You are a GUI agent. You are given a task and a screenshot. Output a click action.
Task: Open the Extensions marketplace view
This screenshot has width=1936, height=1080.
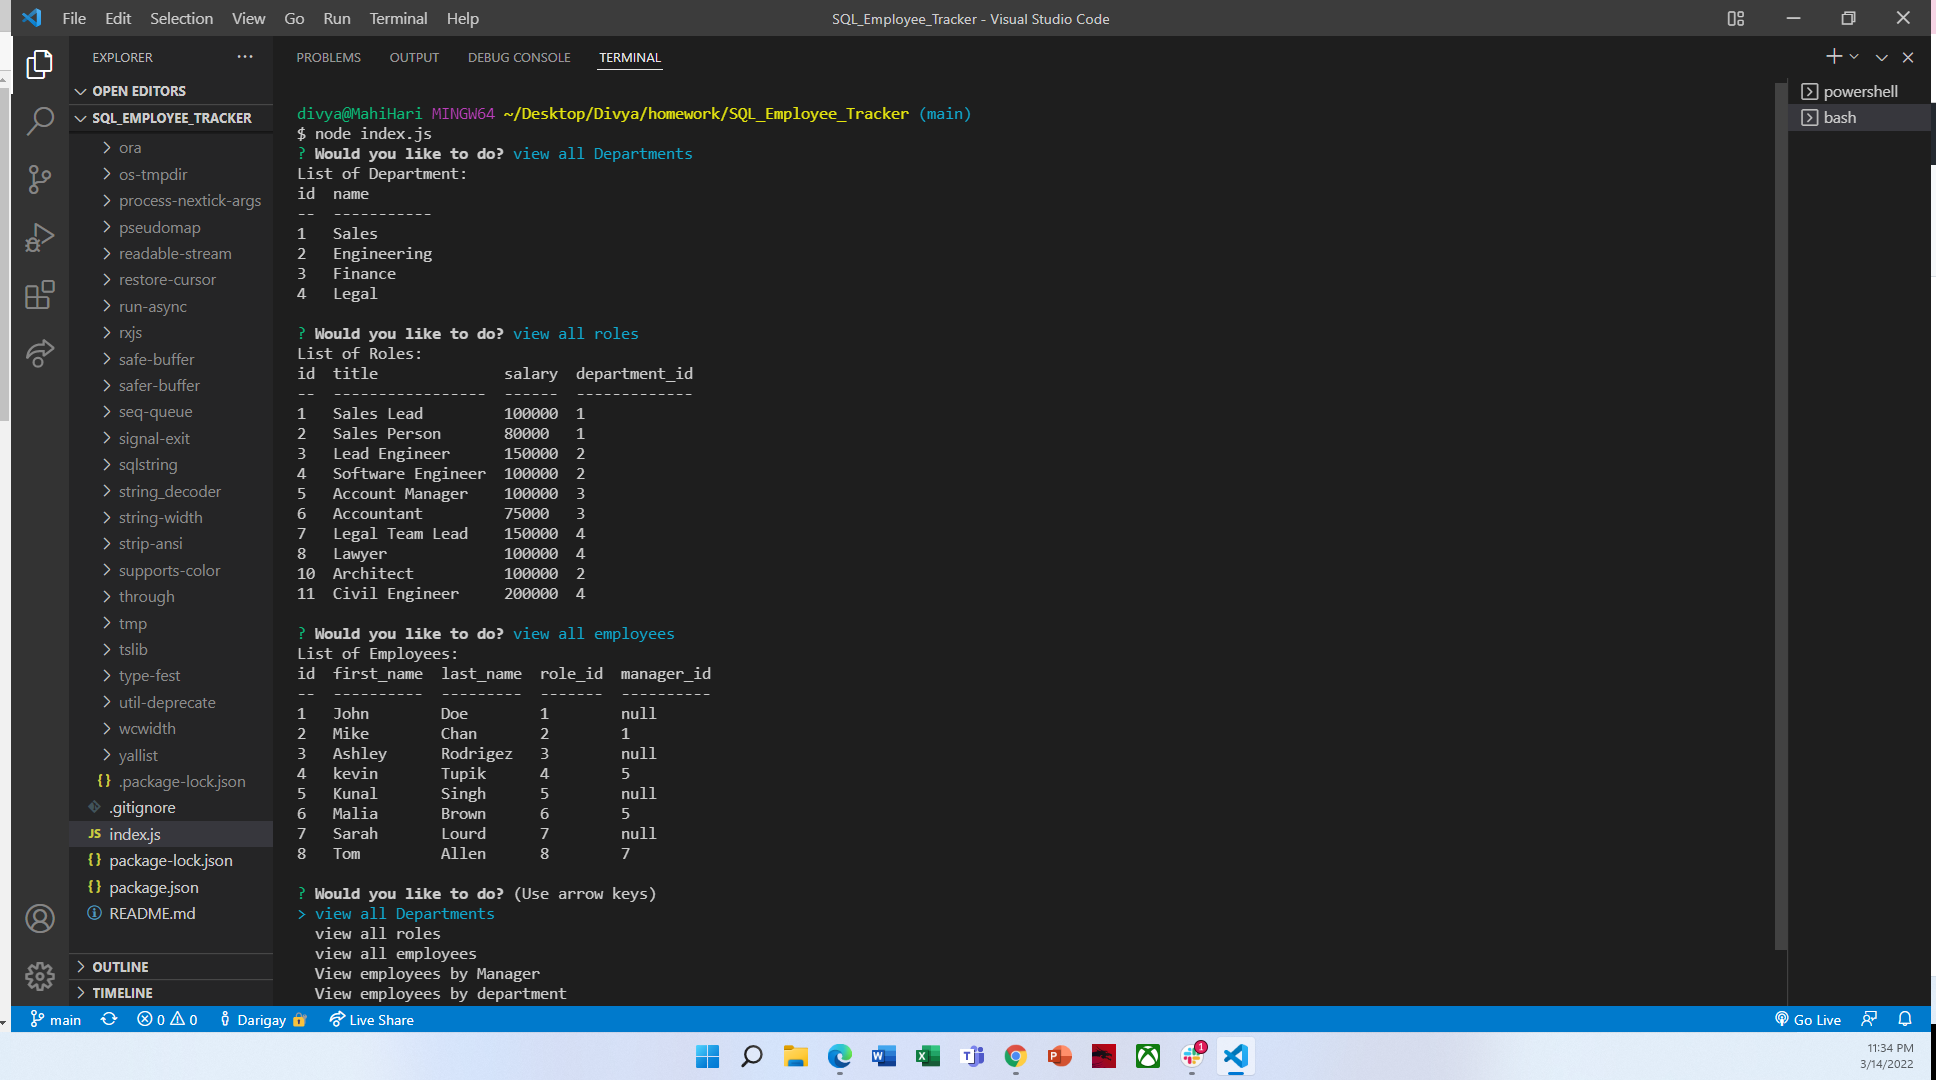[x=40, y=296]
